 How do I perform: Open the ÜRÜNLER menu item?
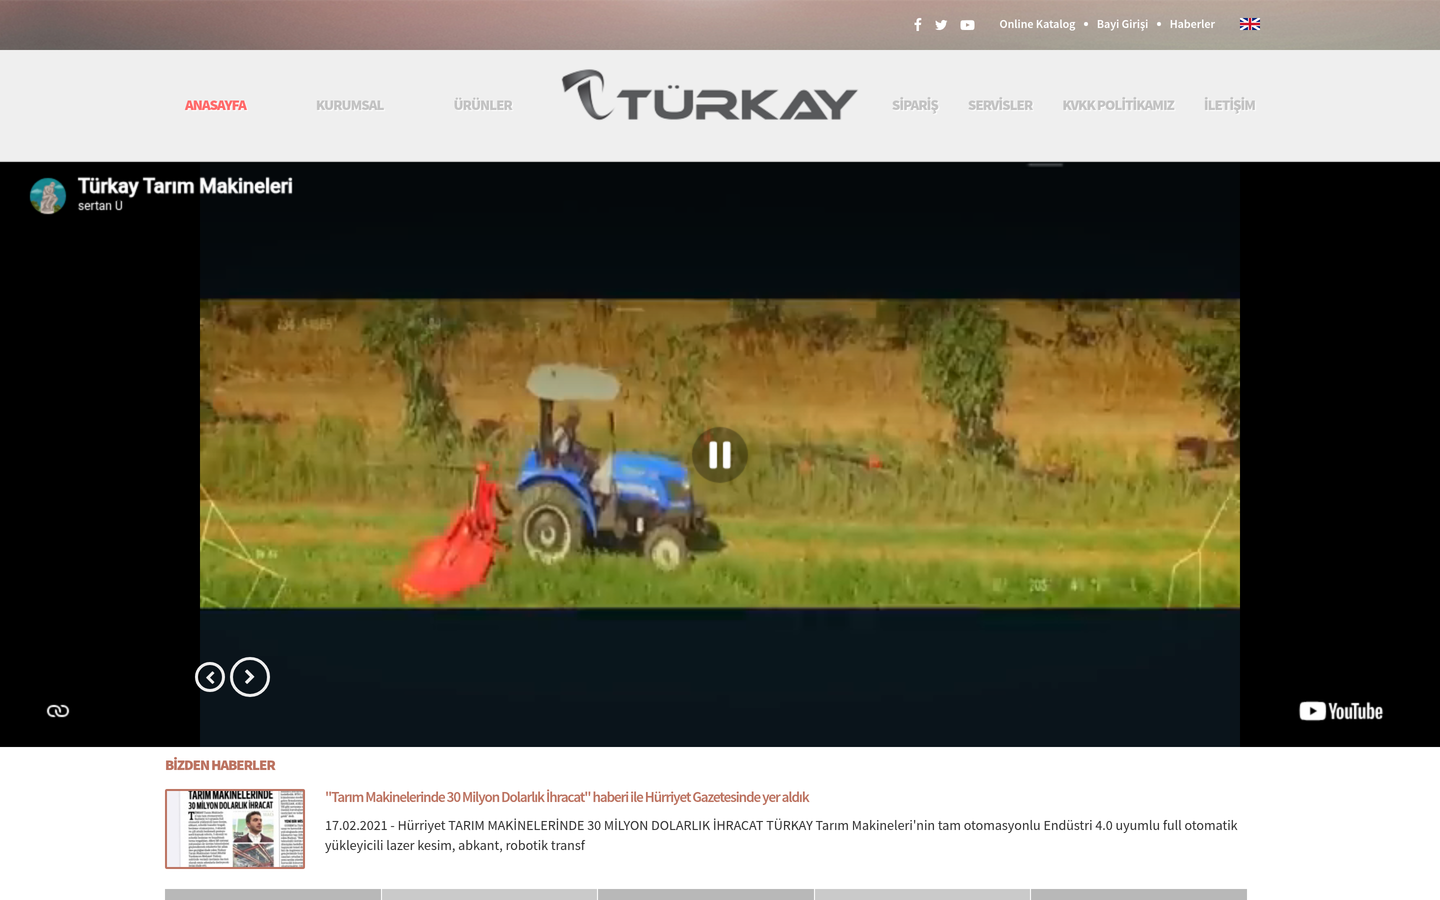pos(483,105)
